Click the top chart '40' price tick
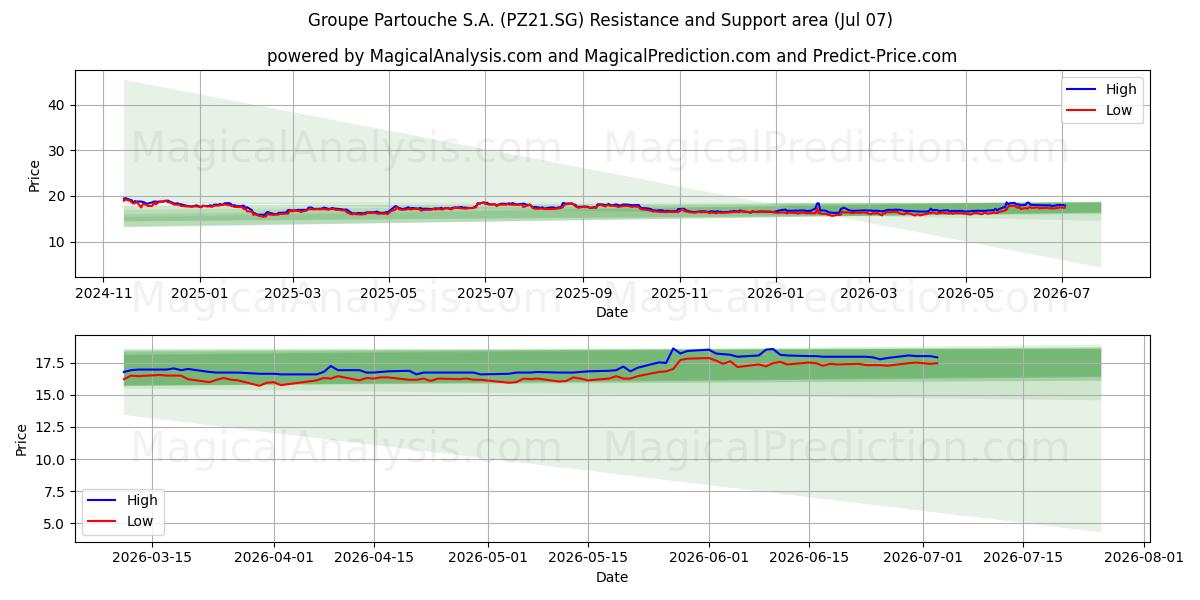 click(58, 105)
